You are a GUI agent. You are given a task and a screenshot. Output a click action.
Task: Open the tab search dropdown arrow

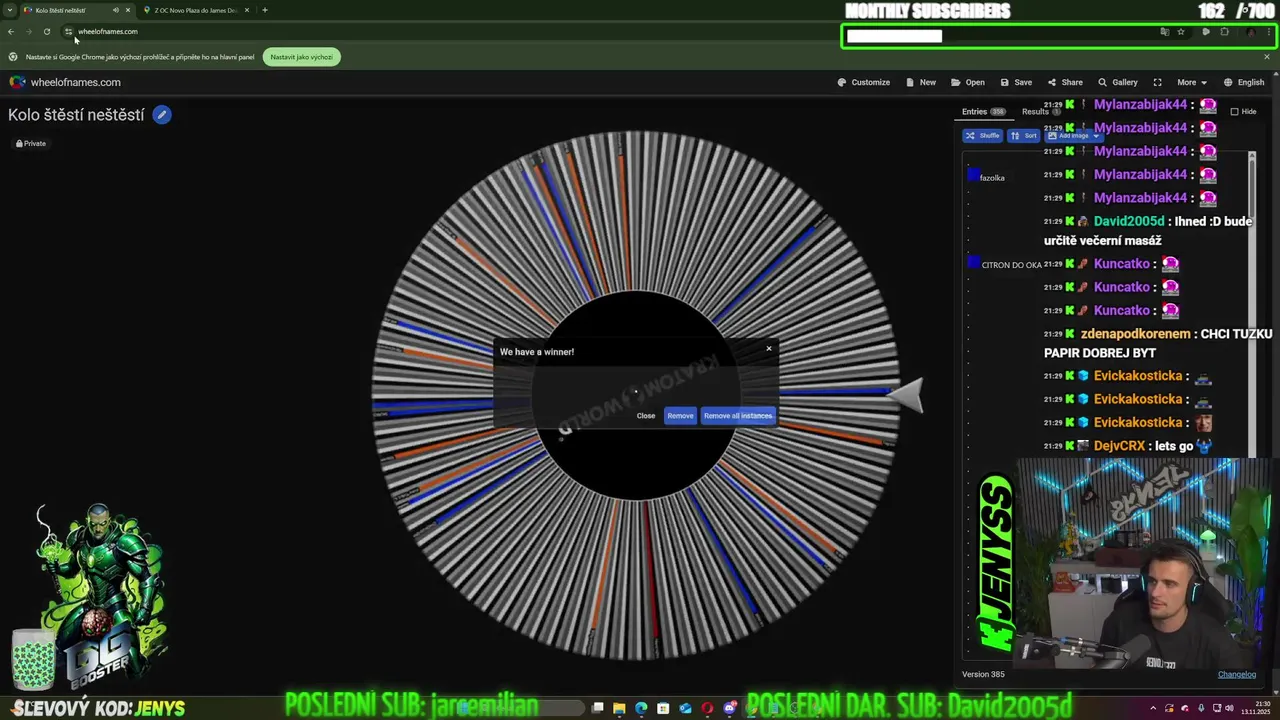pyautogui.click(x=10, y=10)
